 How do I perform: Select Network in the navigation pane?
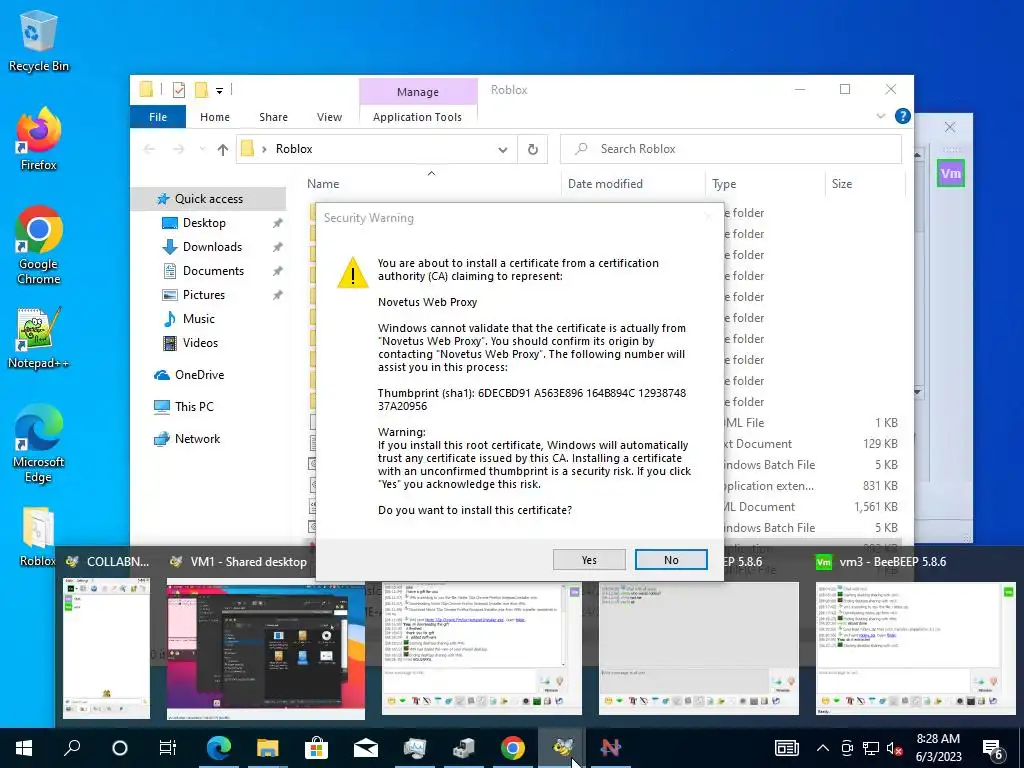pyautogui.click(x=197, y=439)
